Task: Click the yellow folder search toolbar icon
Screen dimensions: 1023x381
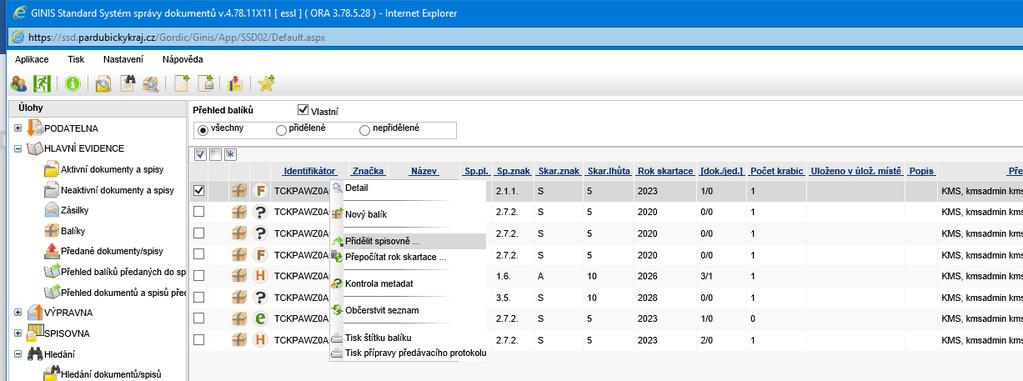Action: coord(103,84)
